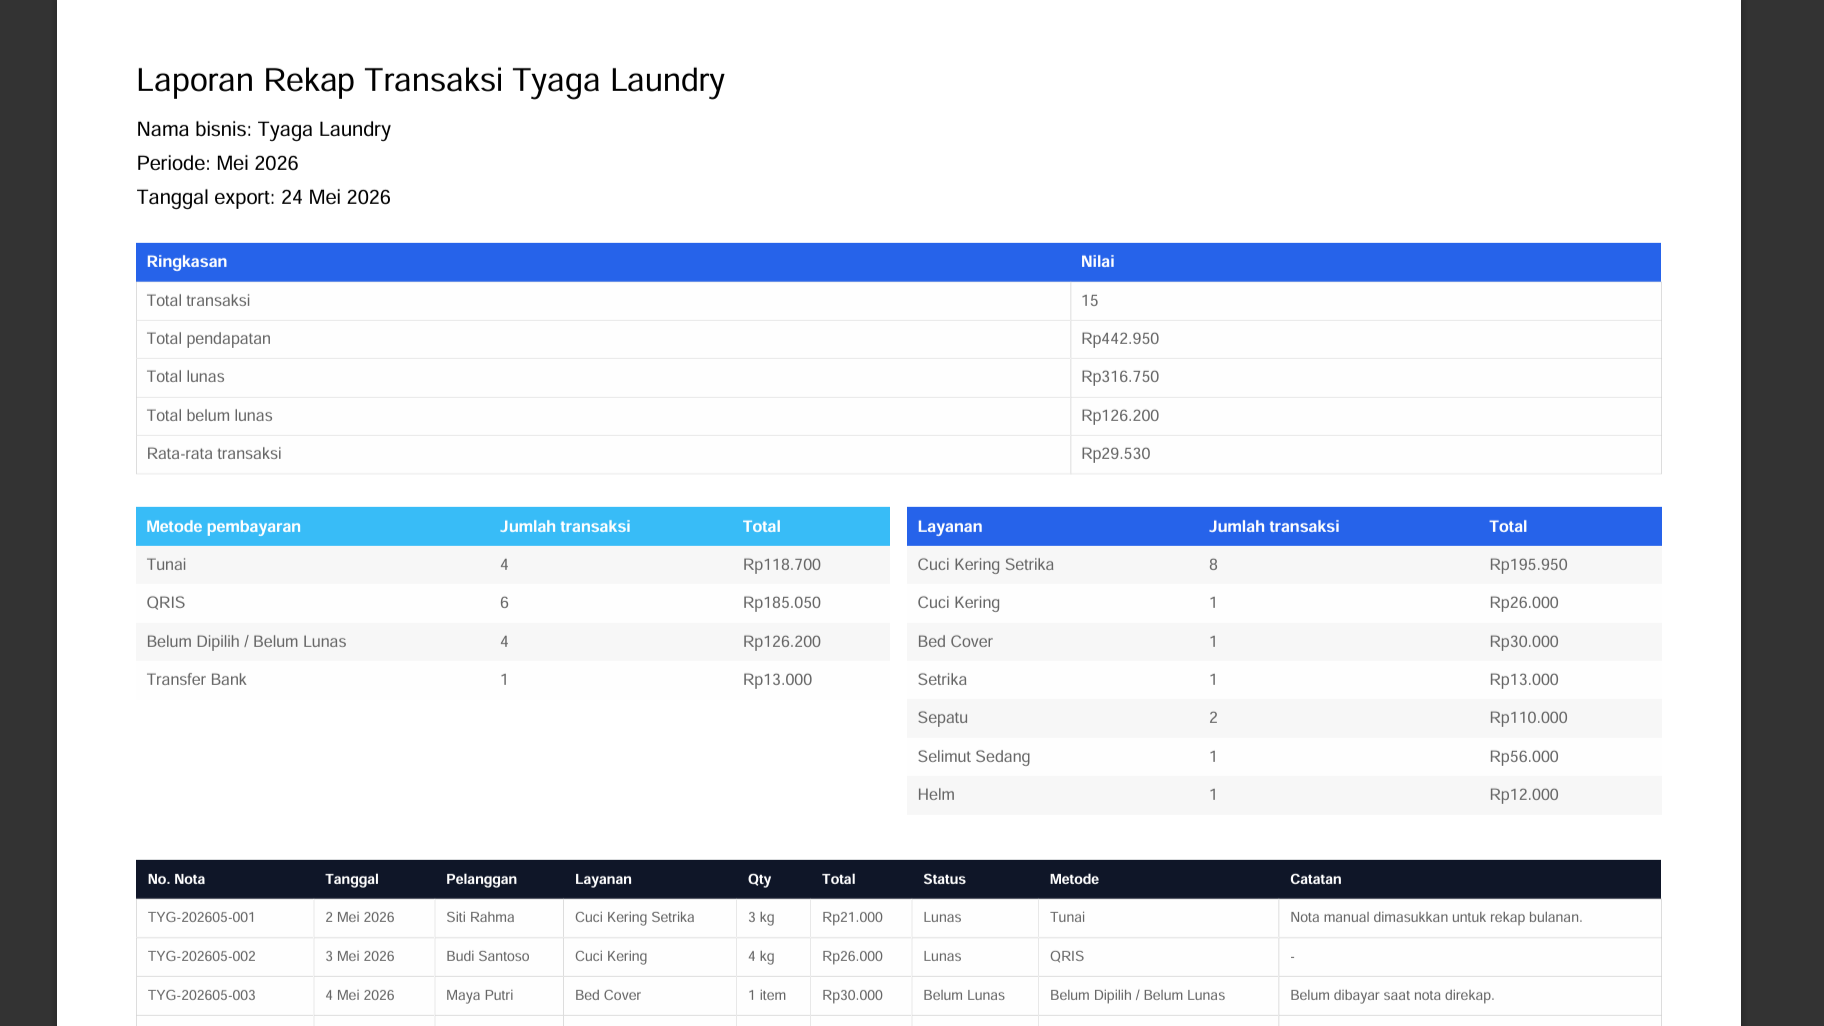Screen dimensions: 1824x1026
Task: Click the Metode pembayaran table header
Action: coord(223,527)
